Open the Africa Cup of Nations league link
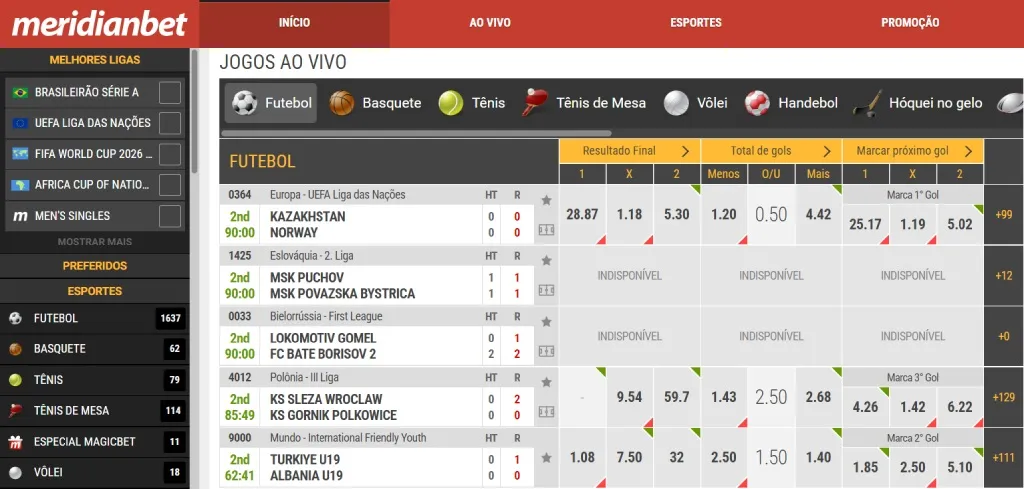This screenshot has width=1024, height=489. [x=93, y=185]
